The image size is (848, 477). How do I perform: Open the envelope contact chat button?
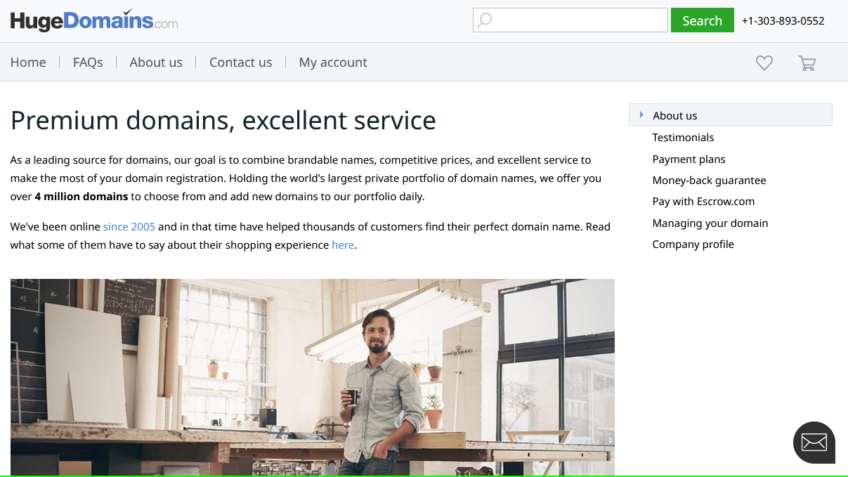(x=814, y=443)
